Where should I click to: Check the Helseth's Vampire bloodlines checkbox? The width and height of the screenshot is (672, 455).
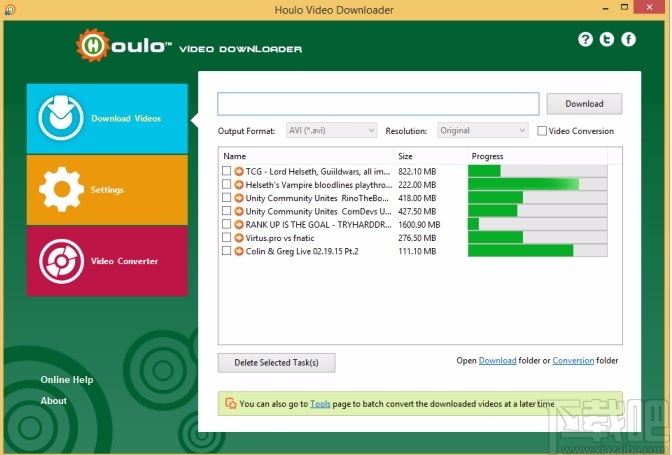226,184
